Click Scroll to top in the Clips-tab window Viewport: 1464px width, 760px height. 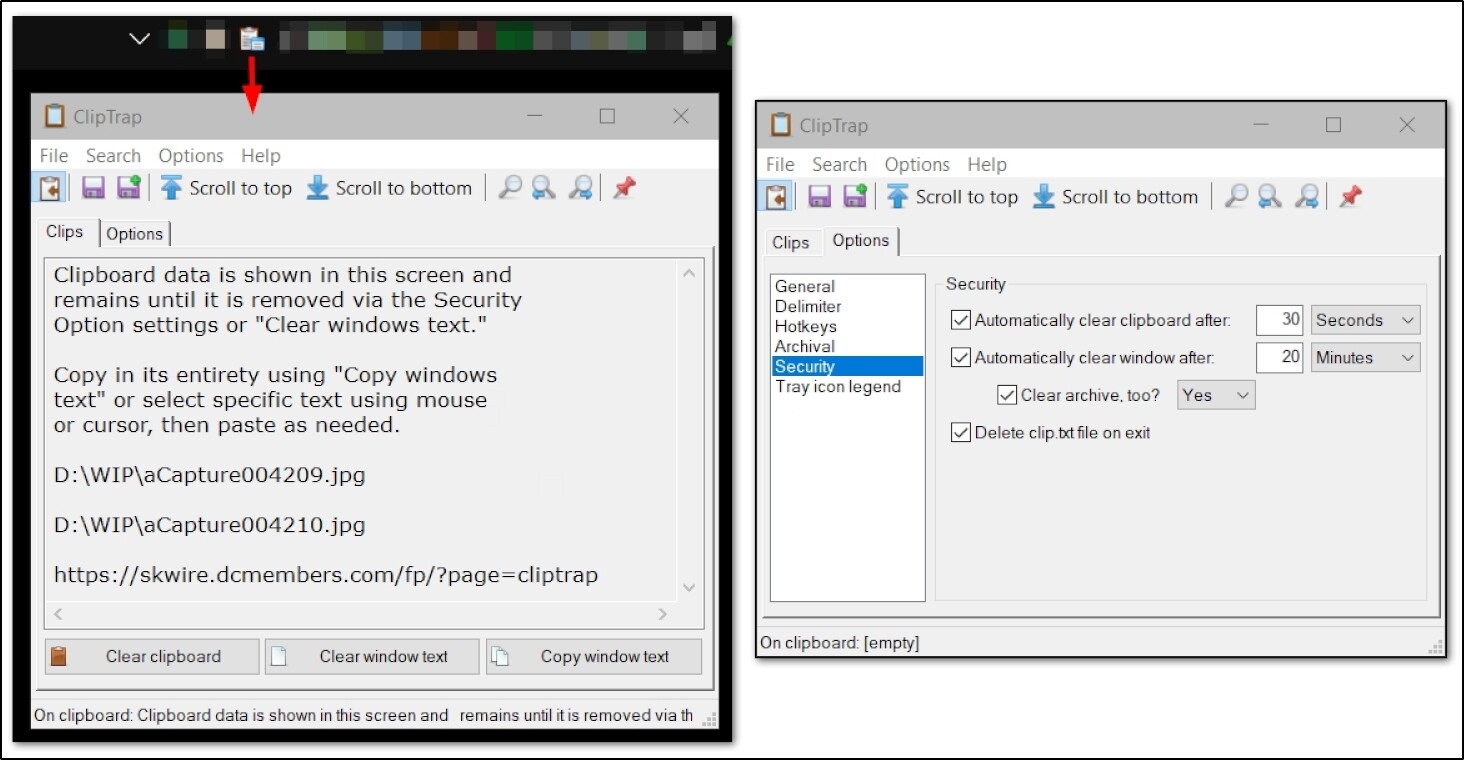[x=227, y=188]
